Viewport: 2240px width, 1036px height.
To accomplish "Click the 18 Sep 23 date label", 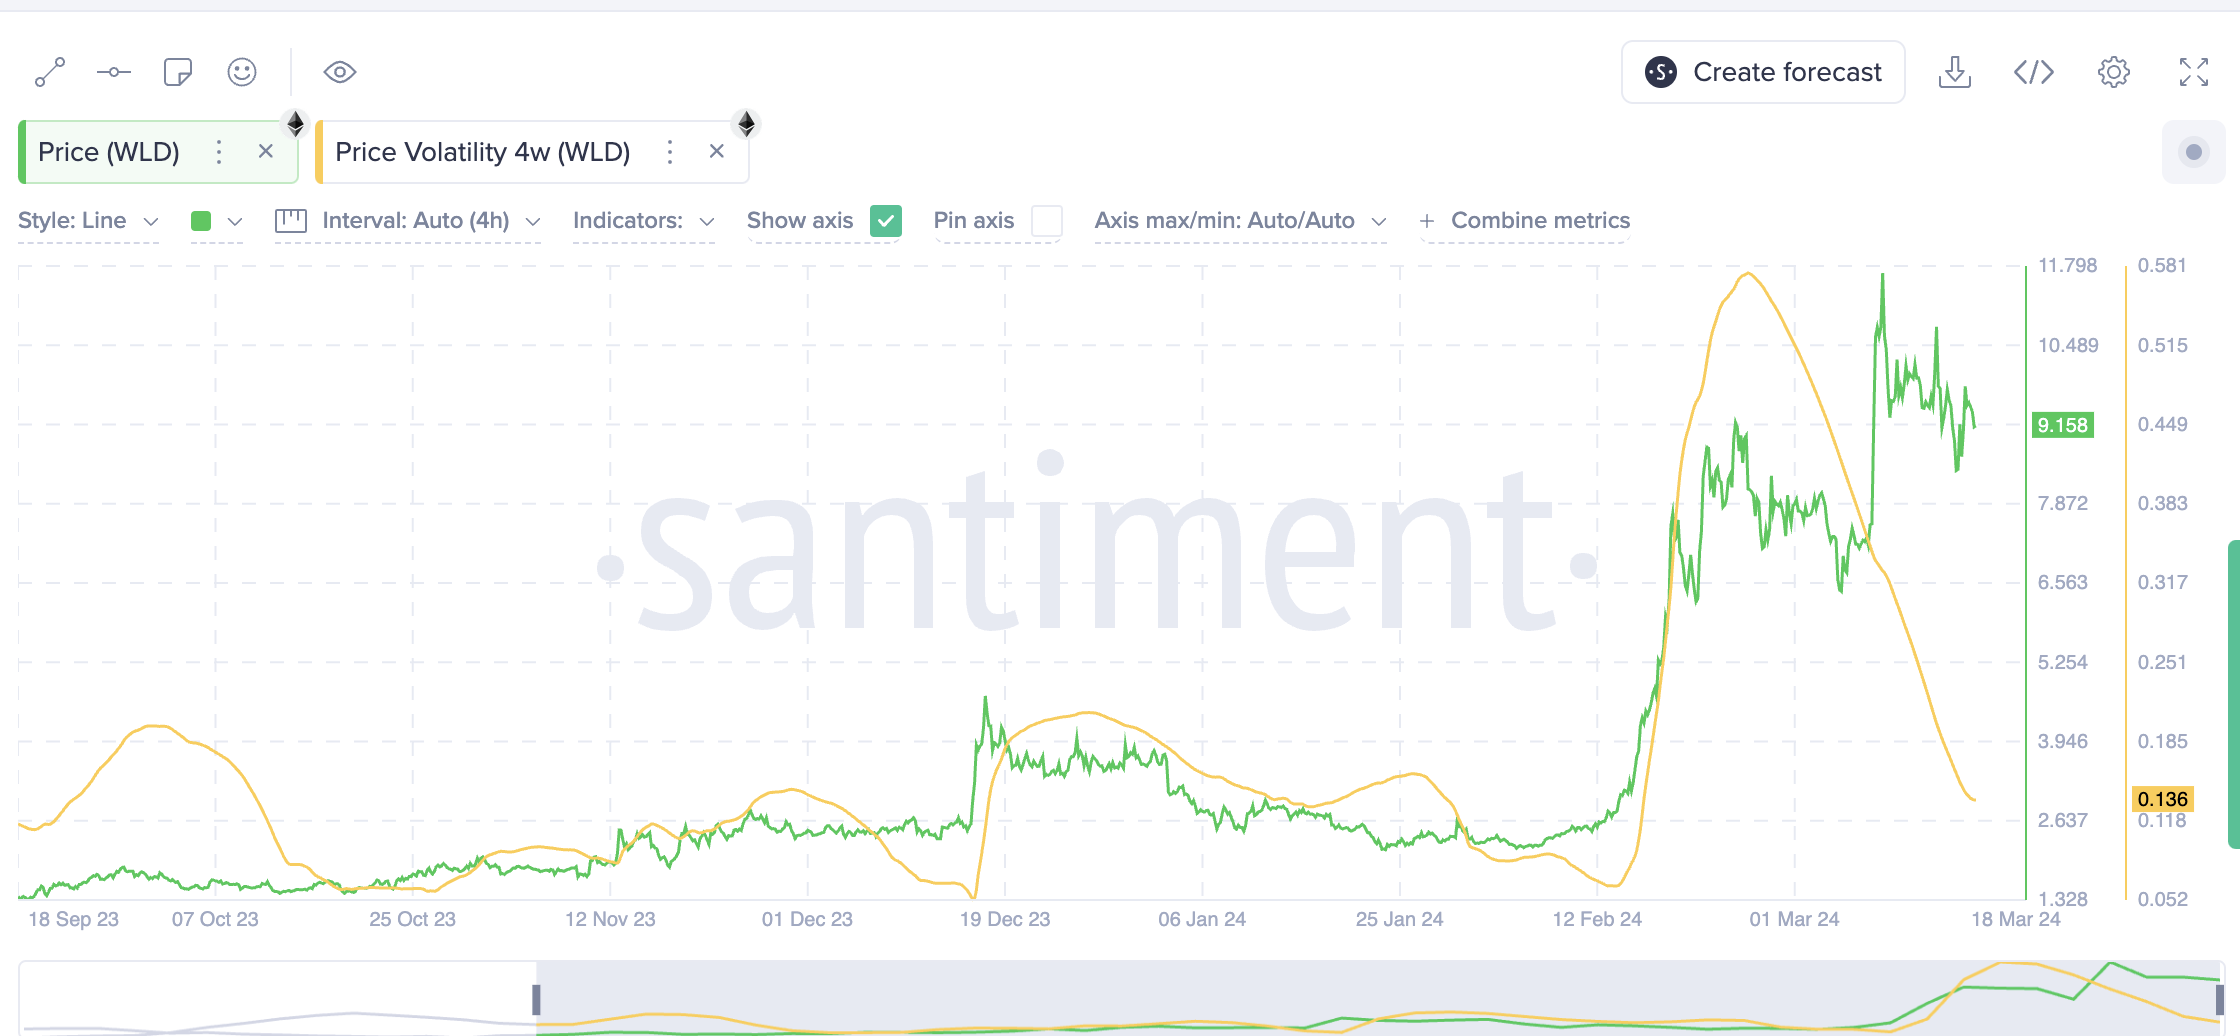I will (73, 919).
